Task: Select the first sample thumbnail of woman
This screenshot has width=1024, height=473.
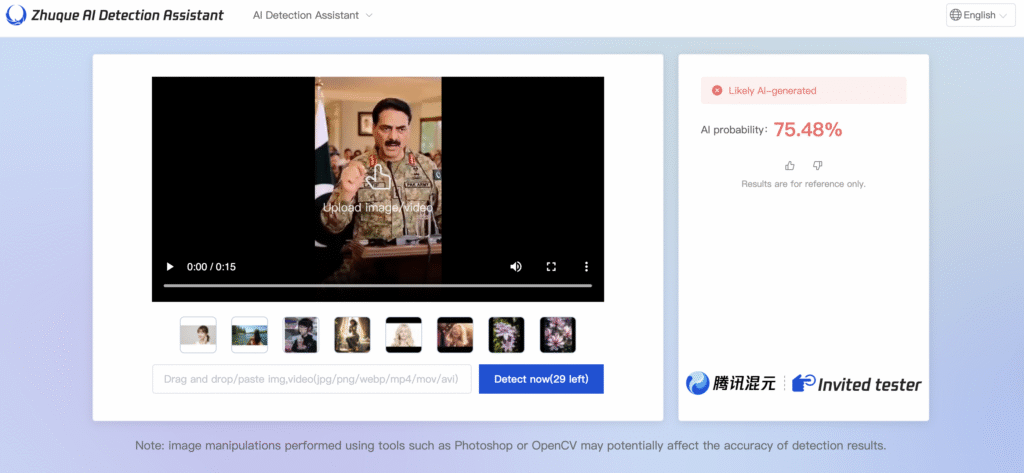Action: (198, 335)
